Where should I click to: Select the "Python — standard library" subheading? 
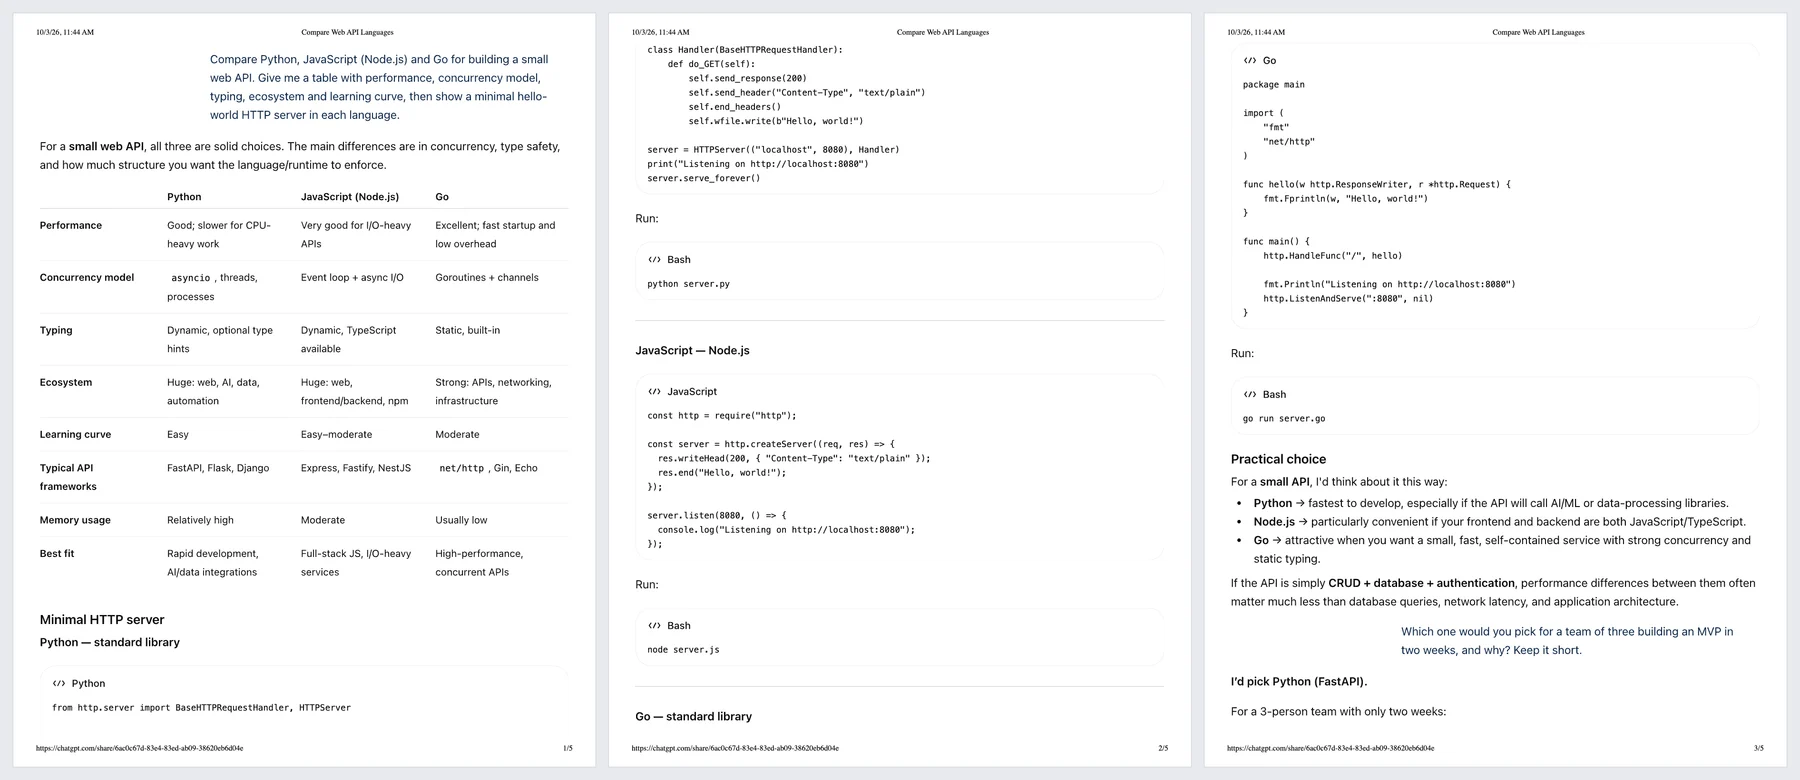[x=110, y=643]
